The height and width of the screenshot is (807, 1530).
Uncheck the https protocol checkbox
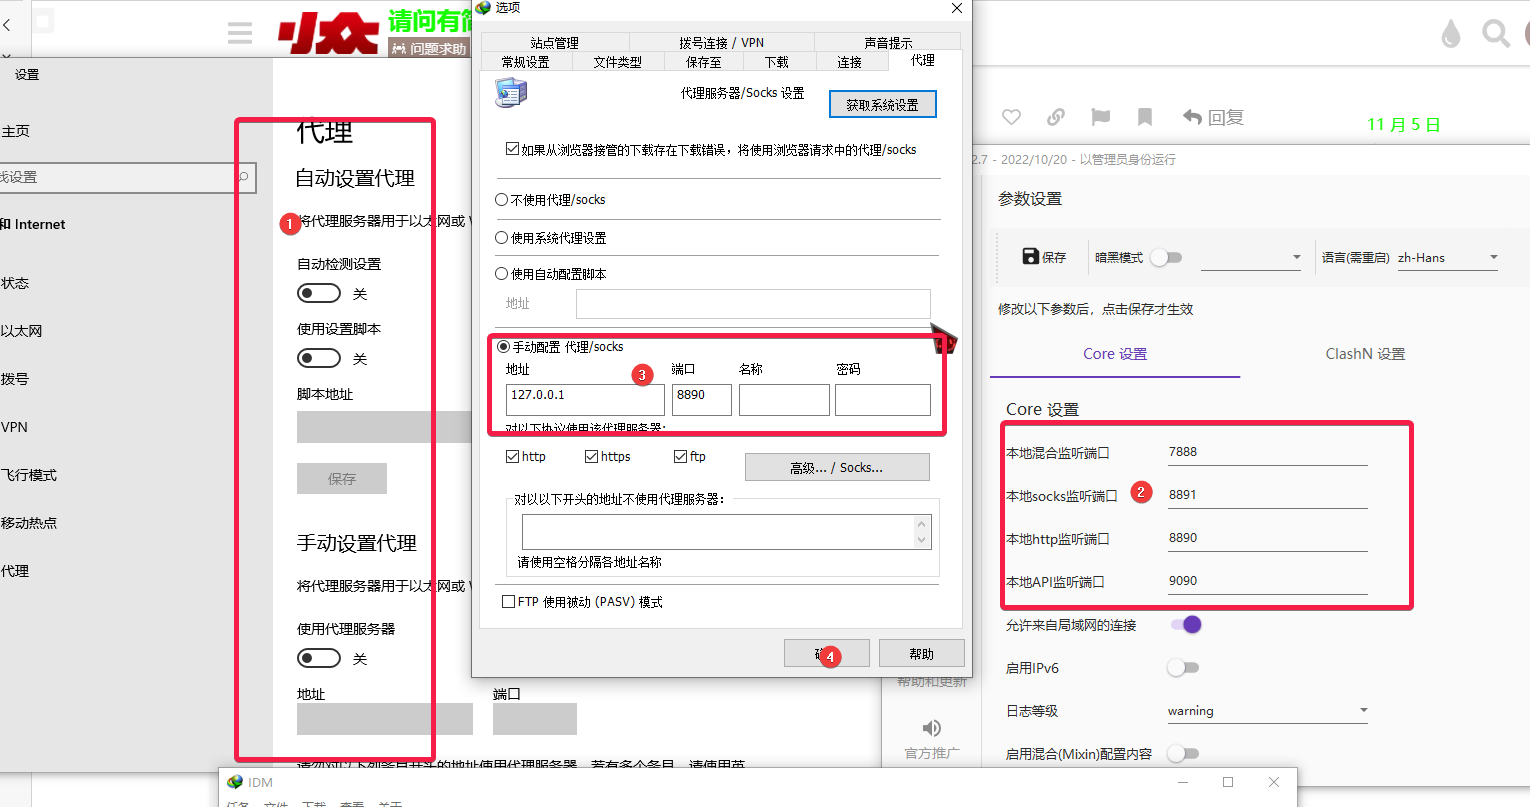click(592, 457)
